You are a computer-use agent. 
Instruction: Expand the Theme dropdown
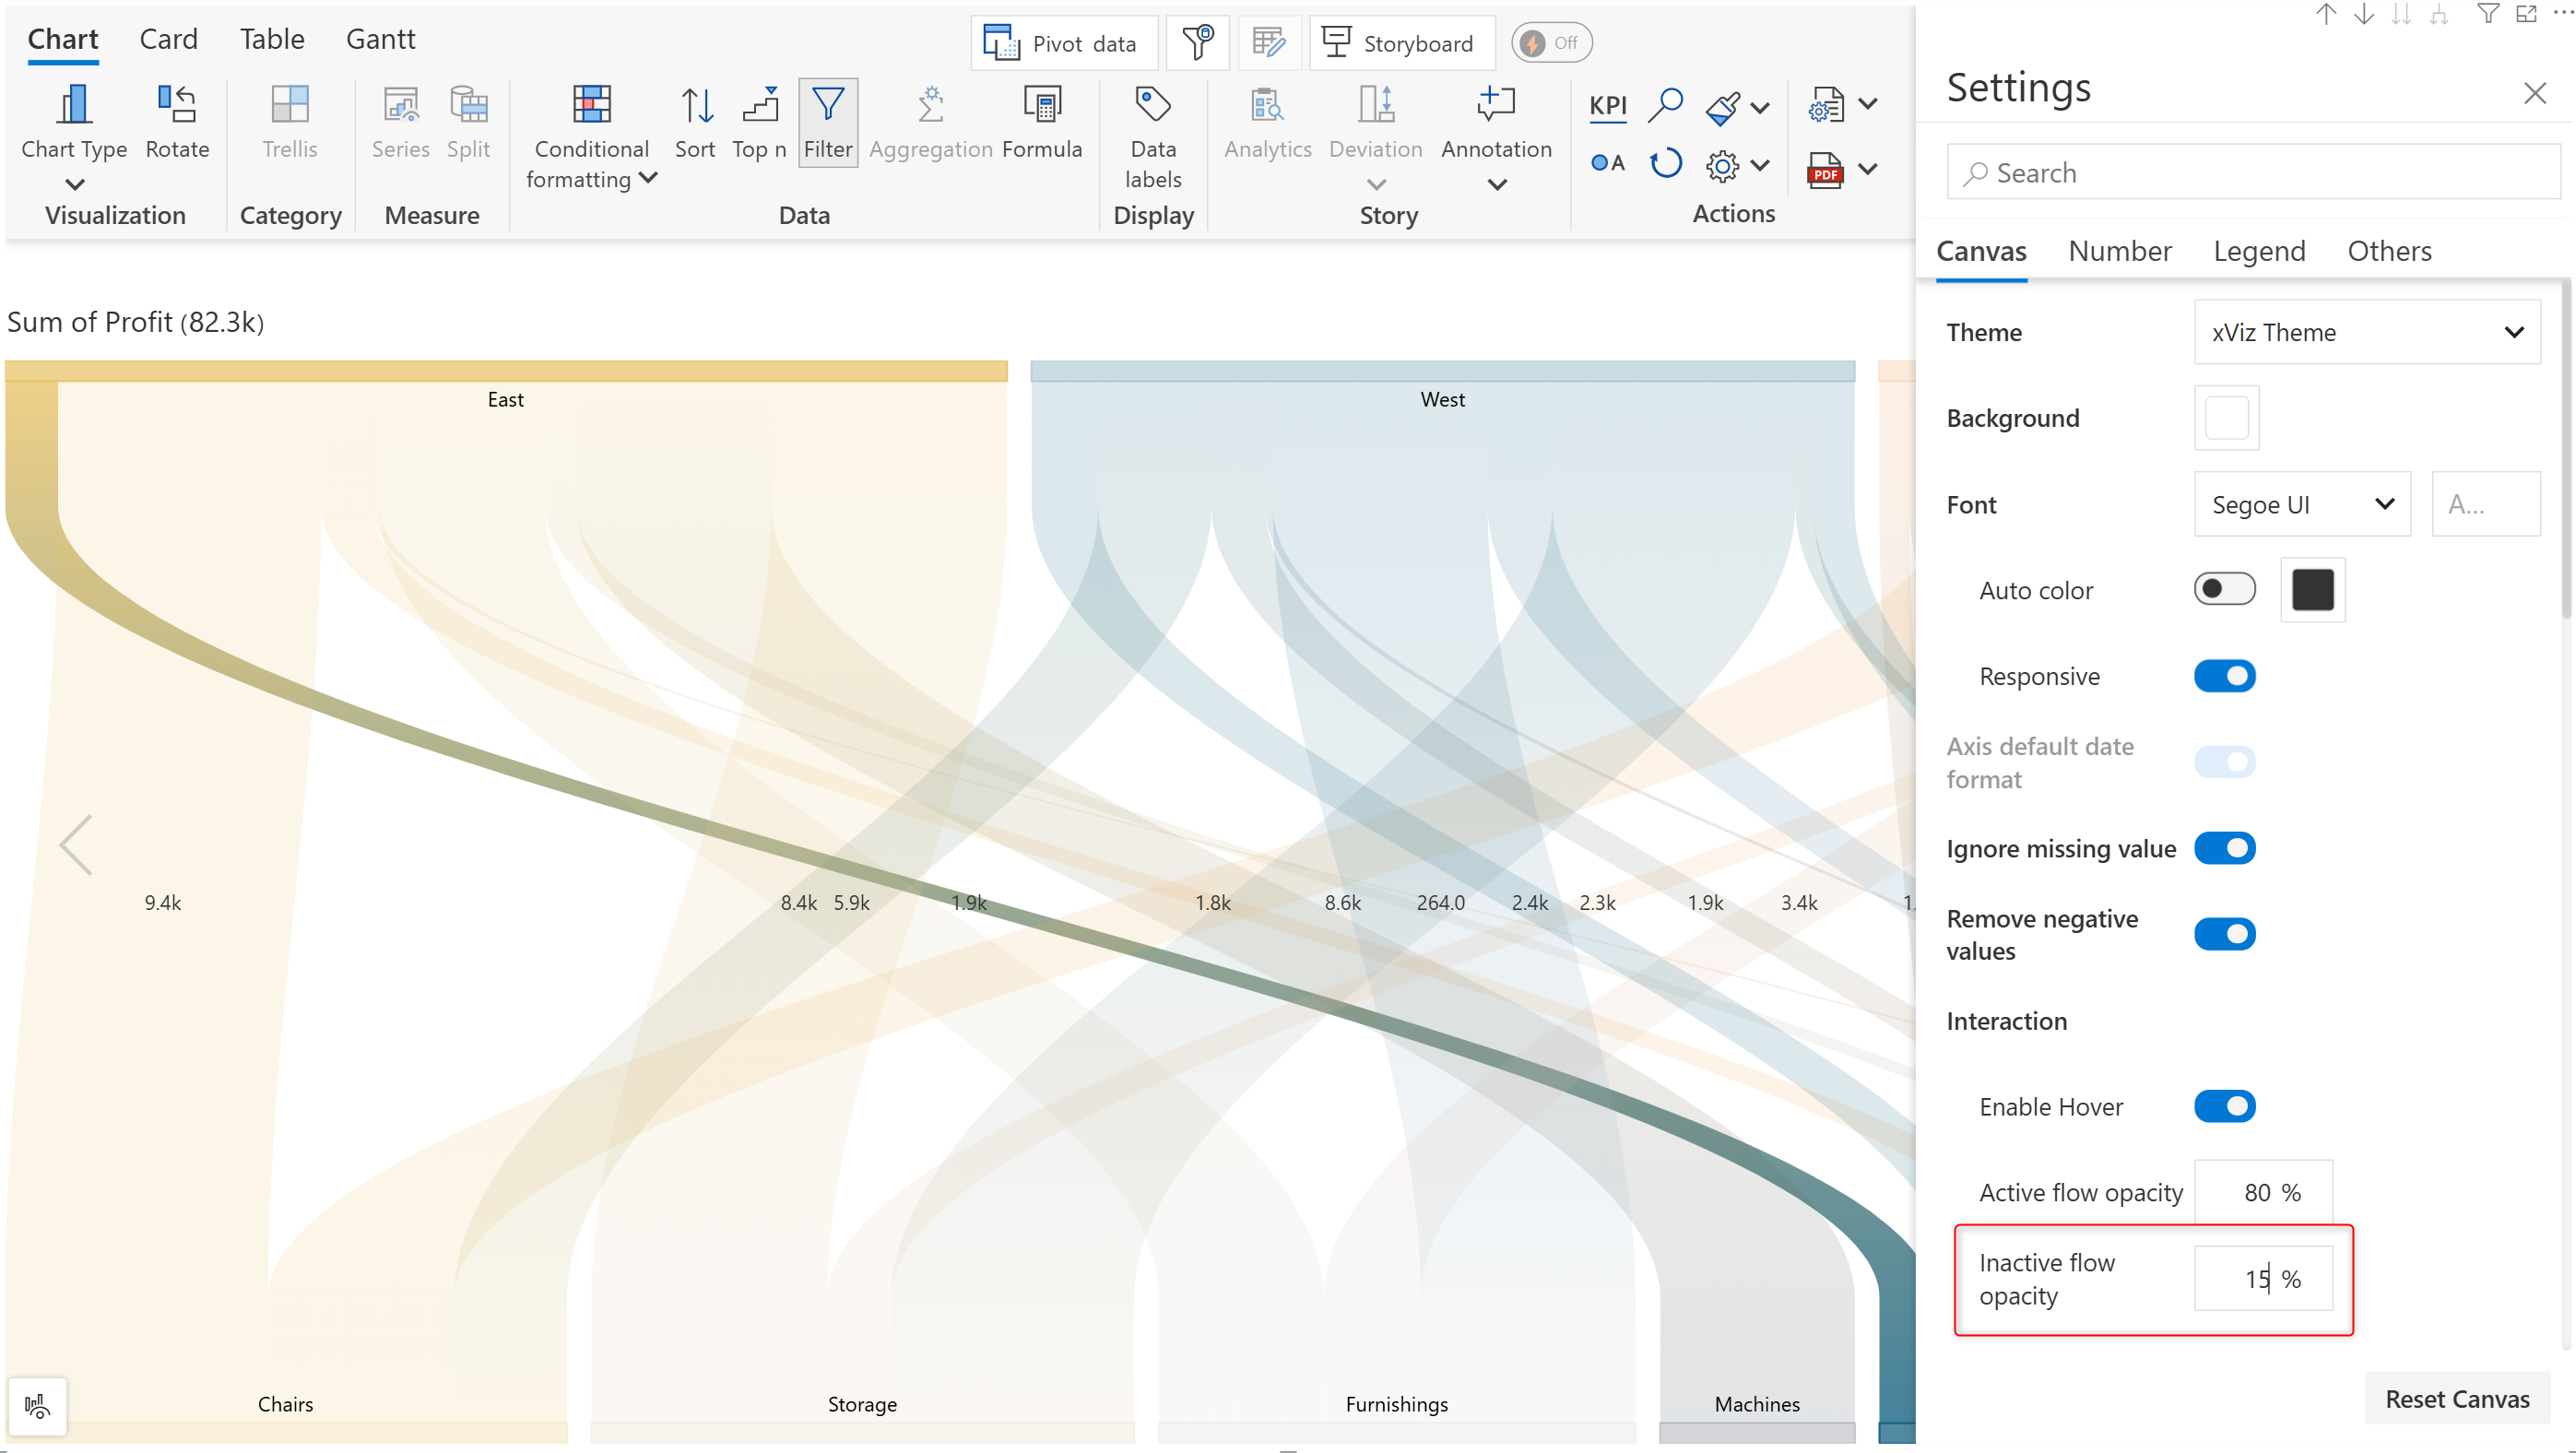[2366, 332]
